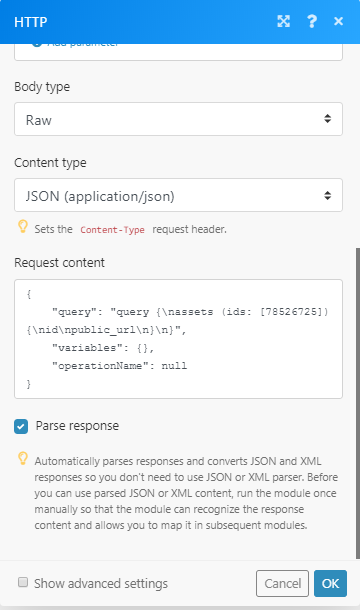Image resolution: width=360 pixels, height=610 pixels.
Task: Expand the HTTP module to fullscreen
Action: point(284,21)
